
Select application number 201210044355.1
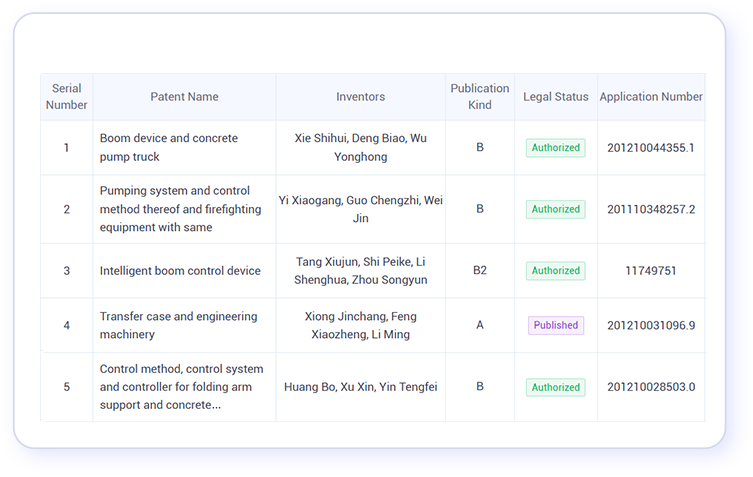click(x=651, y=148)
